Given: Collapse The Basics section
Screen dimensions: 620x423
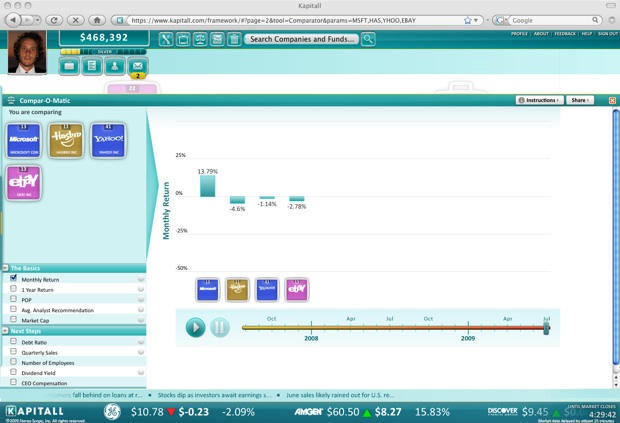Looking at the screenshot, I should point(5,268).
